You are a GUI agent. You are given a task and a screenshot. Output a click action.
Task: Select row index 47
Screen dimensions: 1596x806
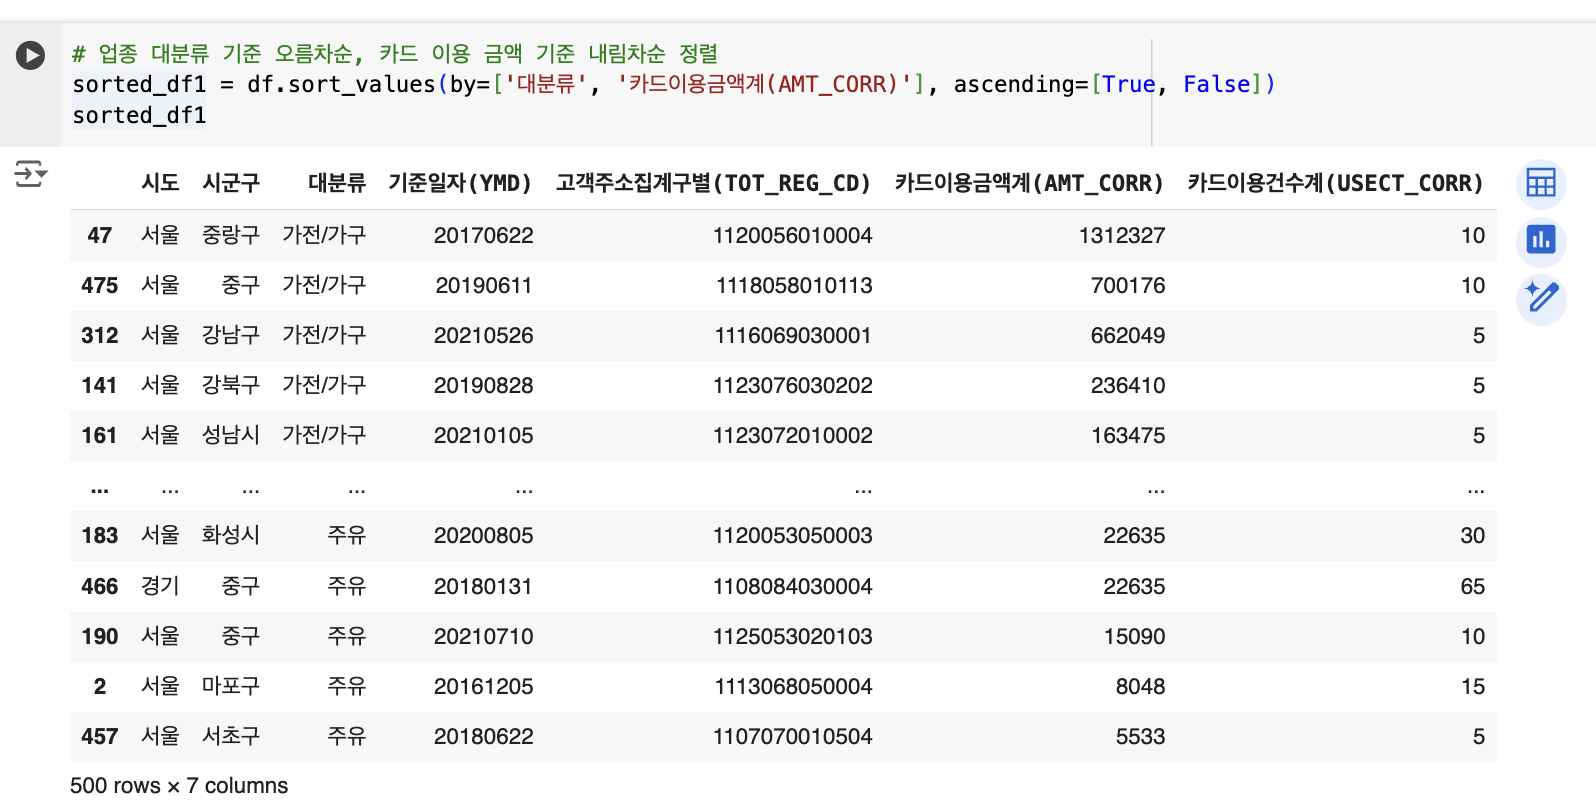[99, 236]
